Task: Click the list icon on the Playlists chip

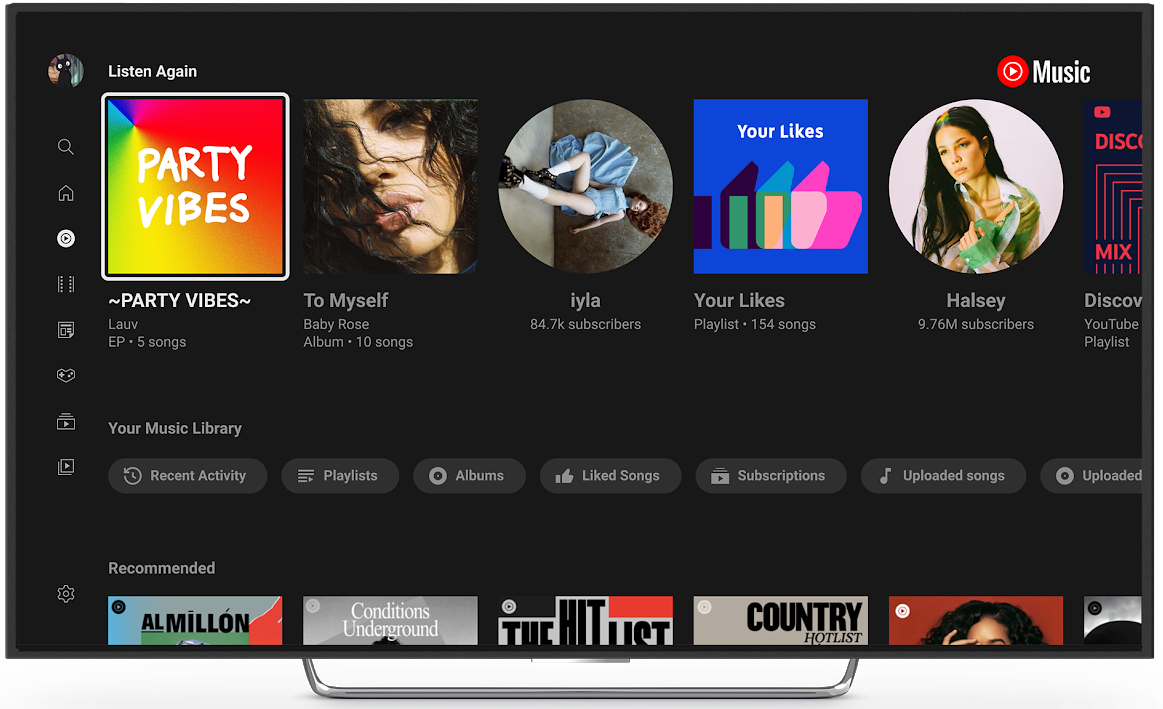Action: click(306, 476)
